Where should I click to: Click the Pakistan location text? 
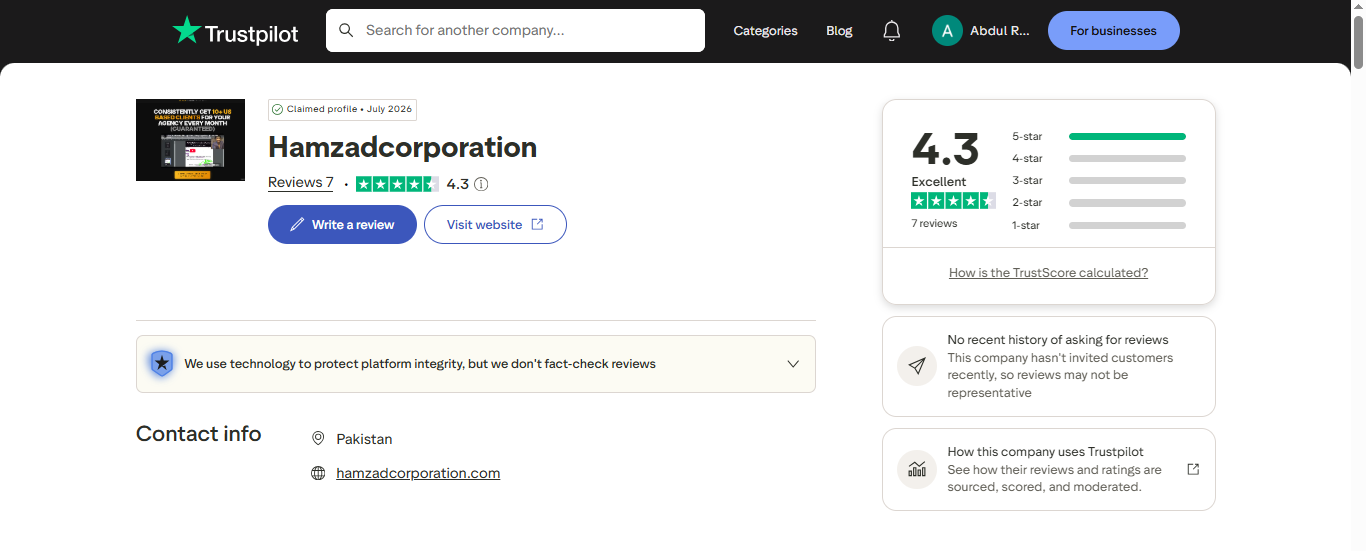(x=364, y=439)
